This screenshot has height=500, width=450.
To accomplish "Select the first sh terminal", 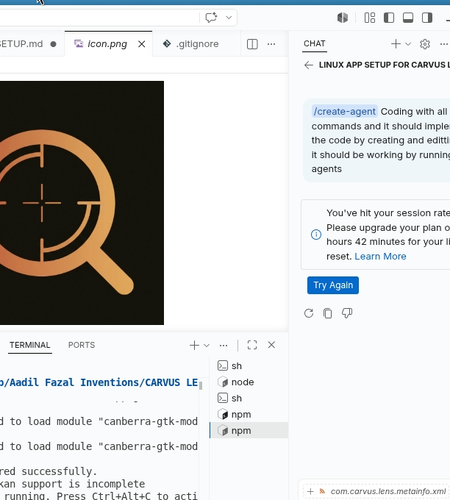I will (x=249, y=366).
